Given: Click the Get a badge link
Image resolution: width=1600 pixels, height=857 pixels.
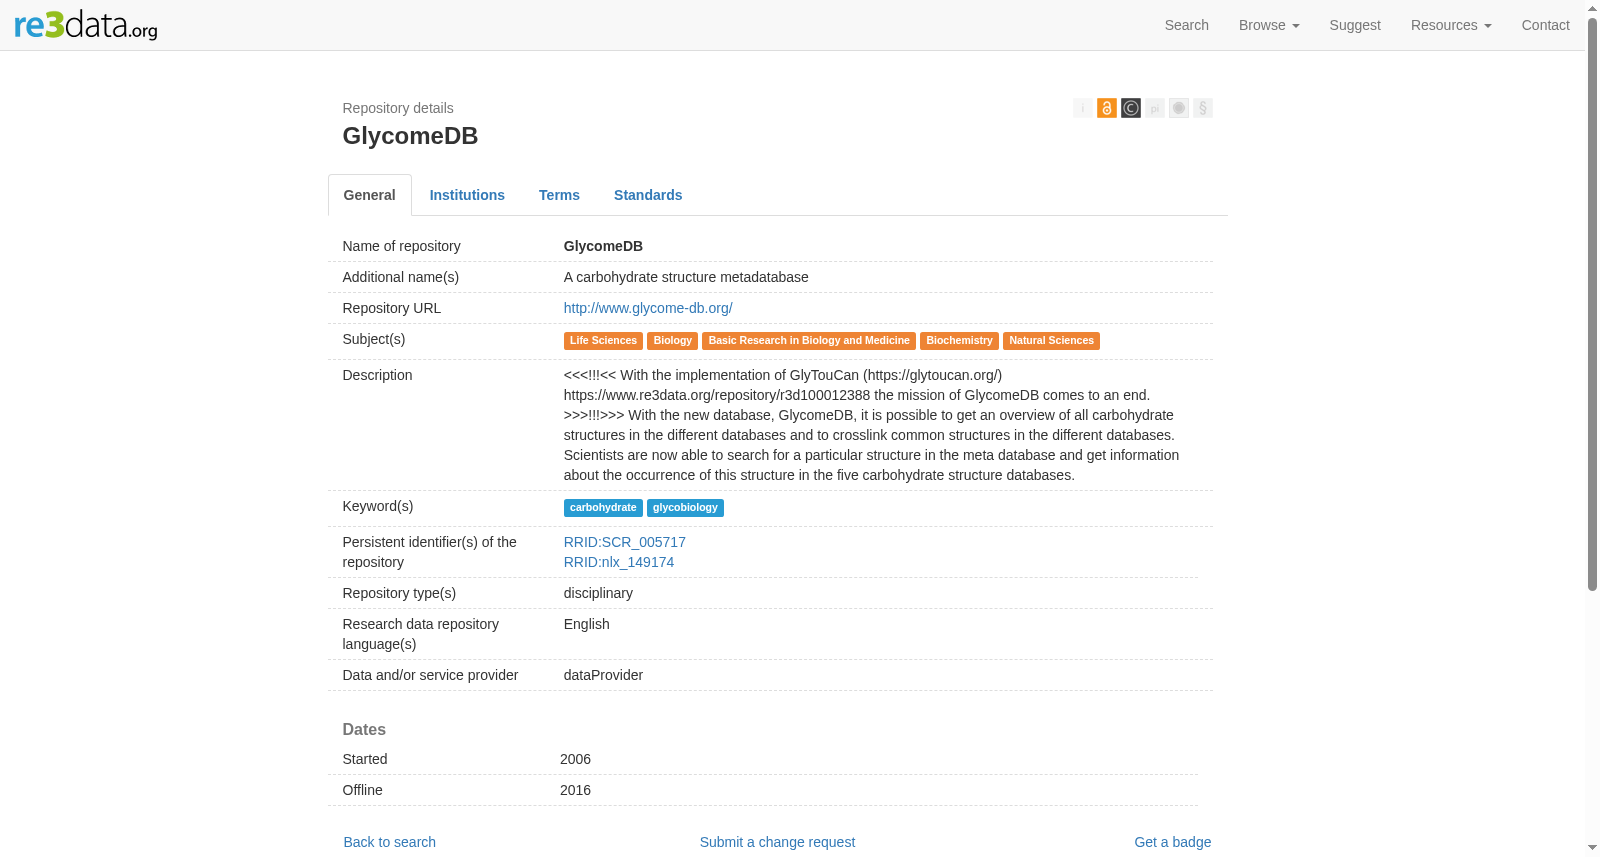Looking at the screenshot, I should (1173, 842).
